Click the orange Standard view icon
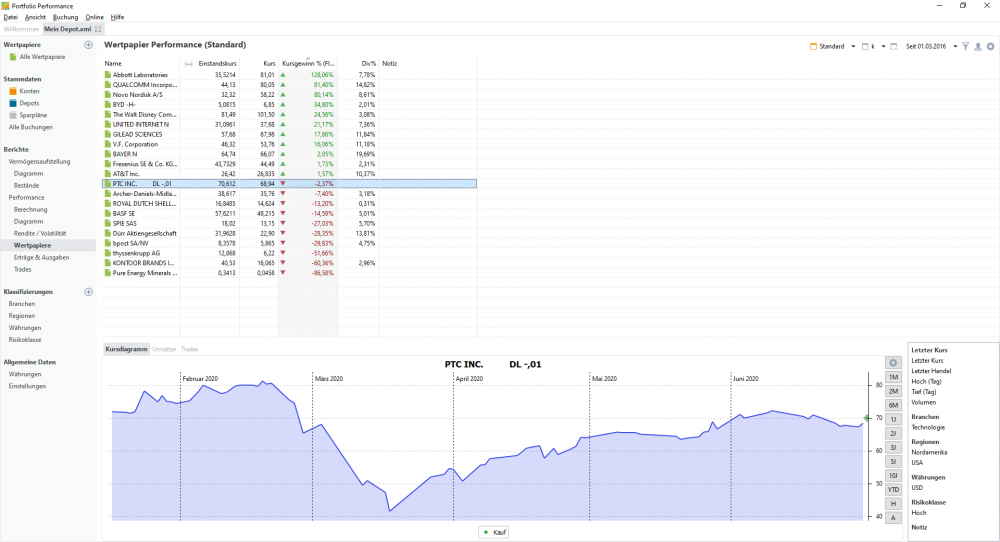The width and height of the screenshot is (1000, 542). [813, 47]
